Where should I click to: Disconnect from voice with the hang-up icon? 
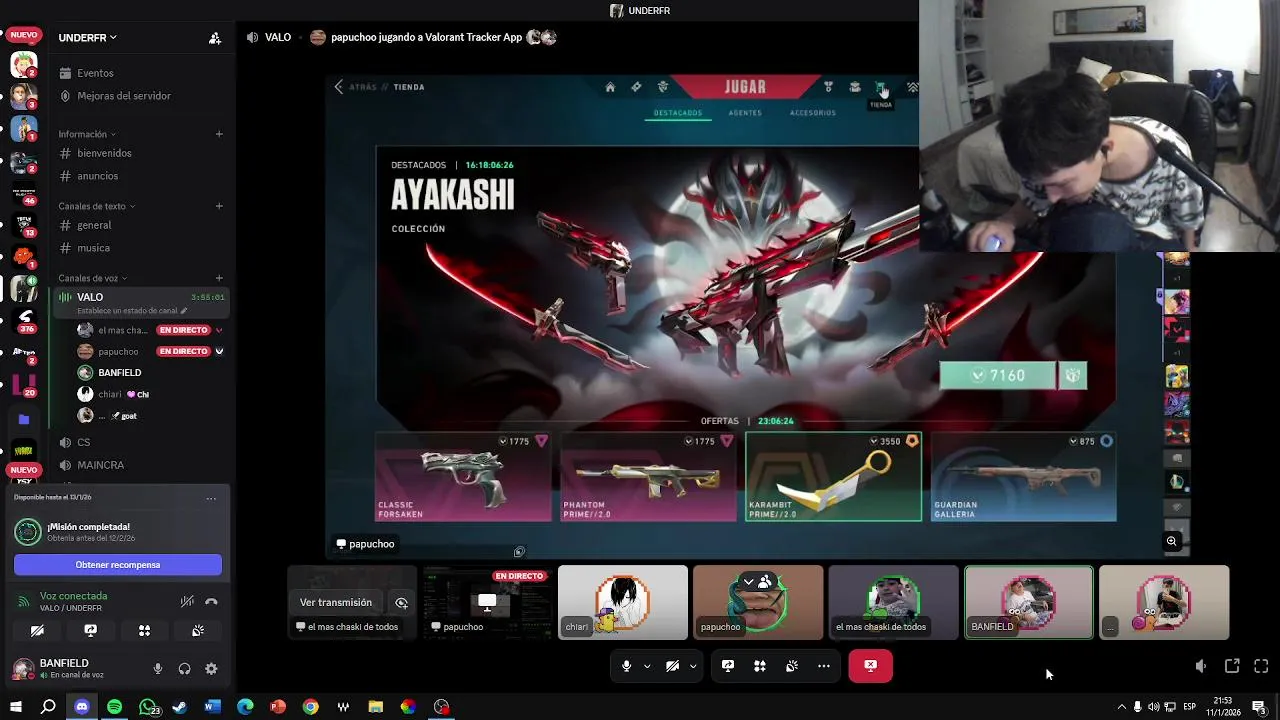click(x=211, y=602)
